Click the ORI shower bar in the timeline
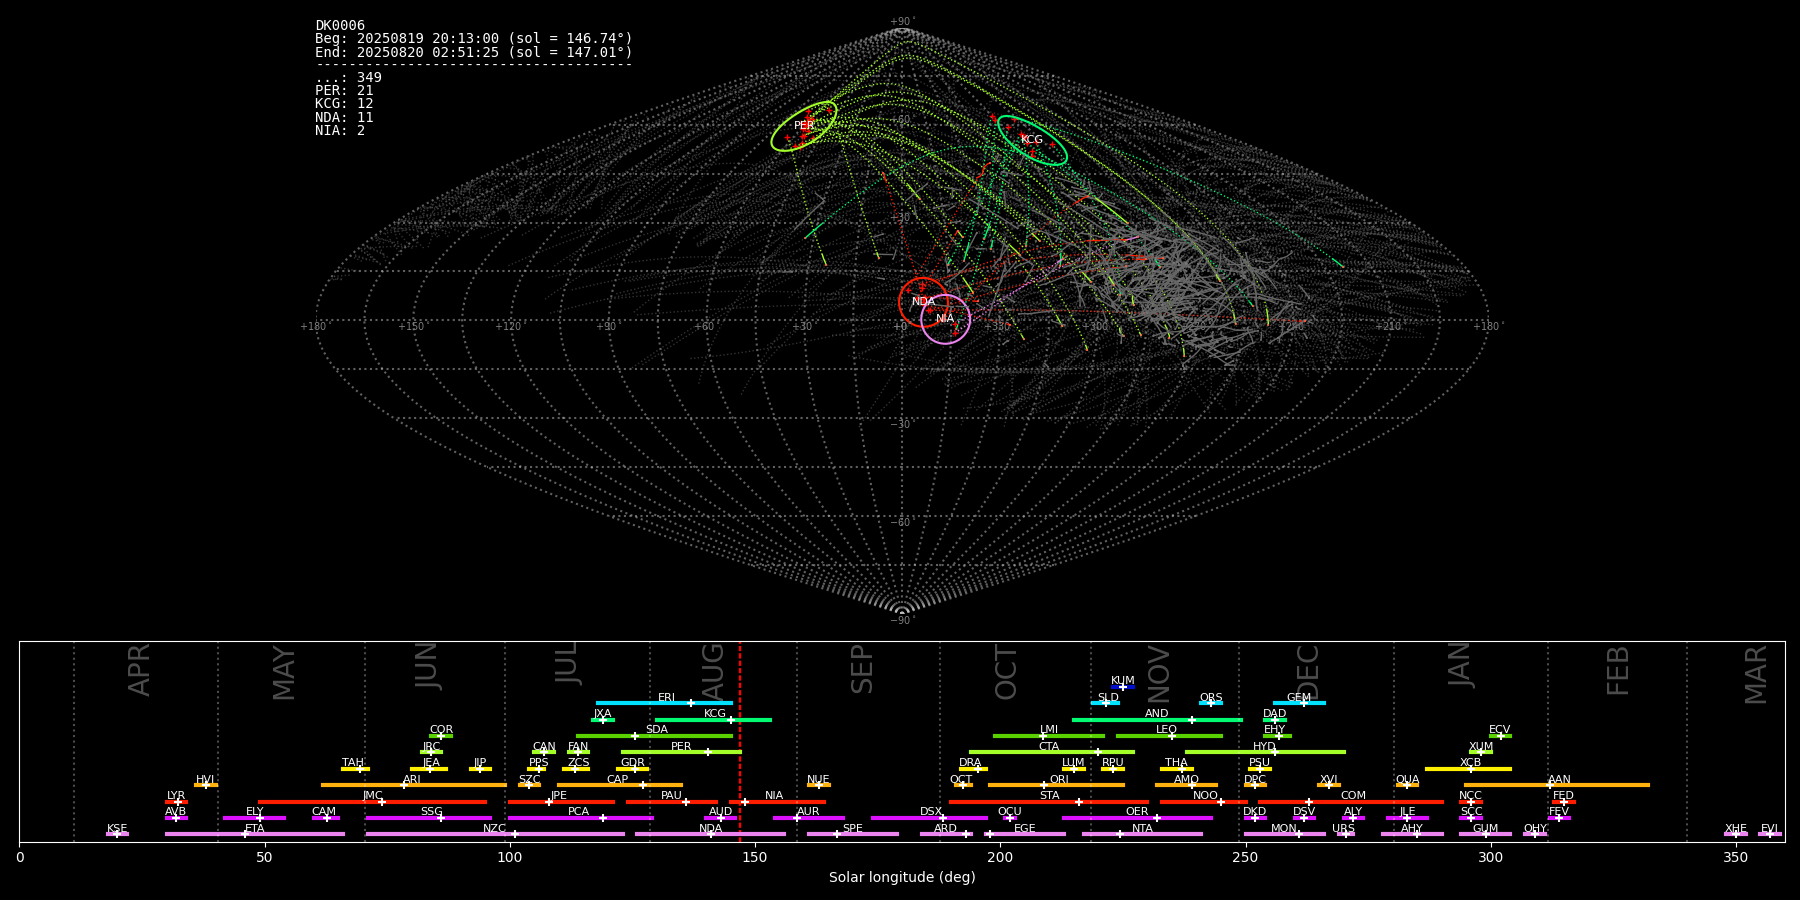This screenshot has height=900, width=1800. point(1056,785)
